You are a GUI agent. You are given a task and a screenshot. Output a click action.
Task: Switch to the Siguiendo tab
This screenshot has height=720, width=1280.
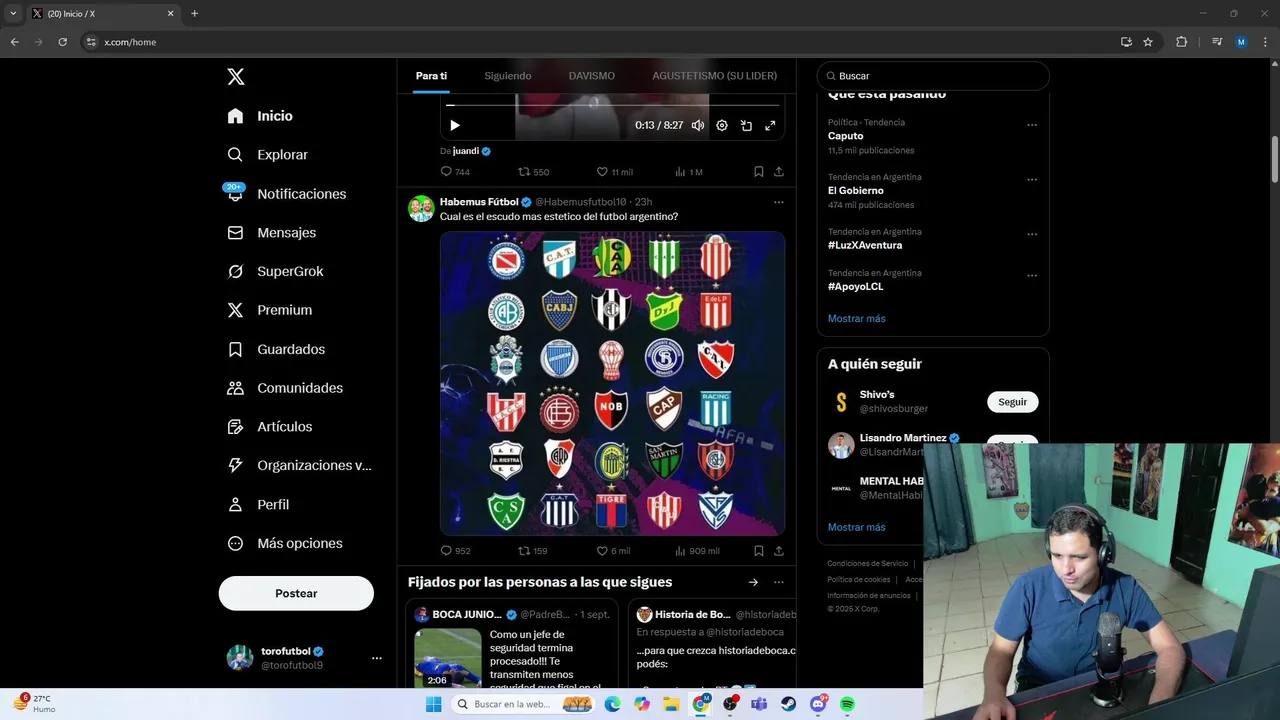(508, 76)
